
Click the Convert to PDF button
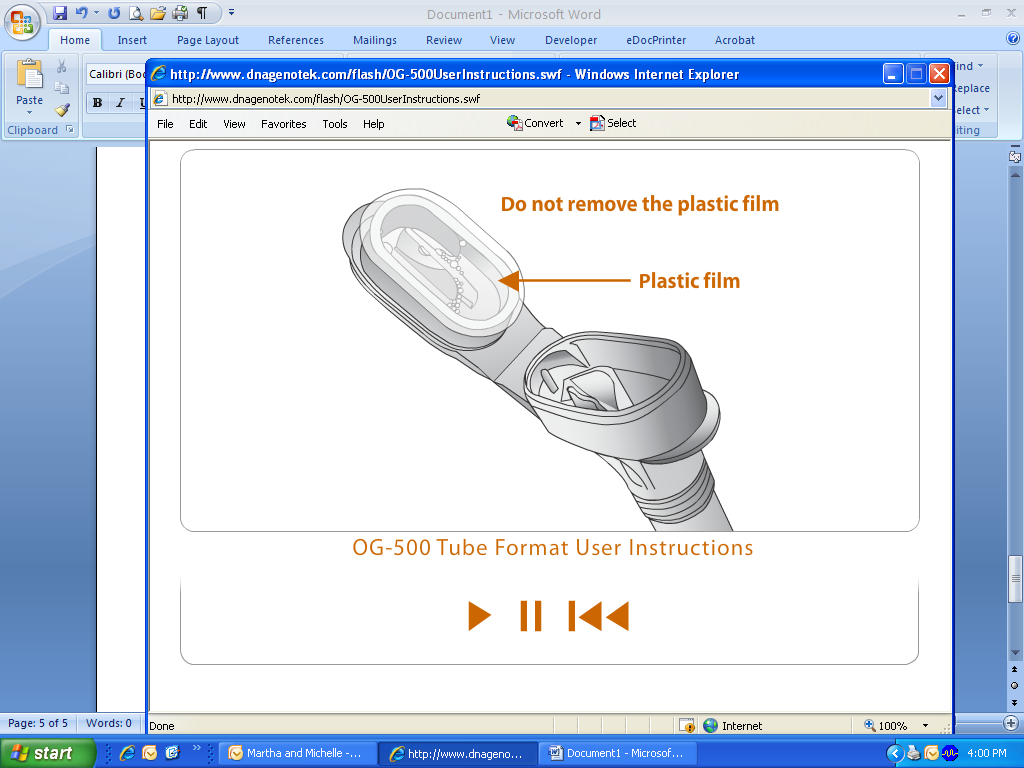coord(536,123)
